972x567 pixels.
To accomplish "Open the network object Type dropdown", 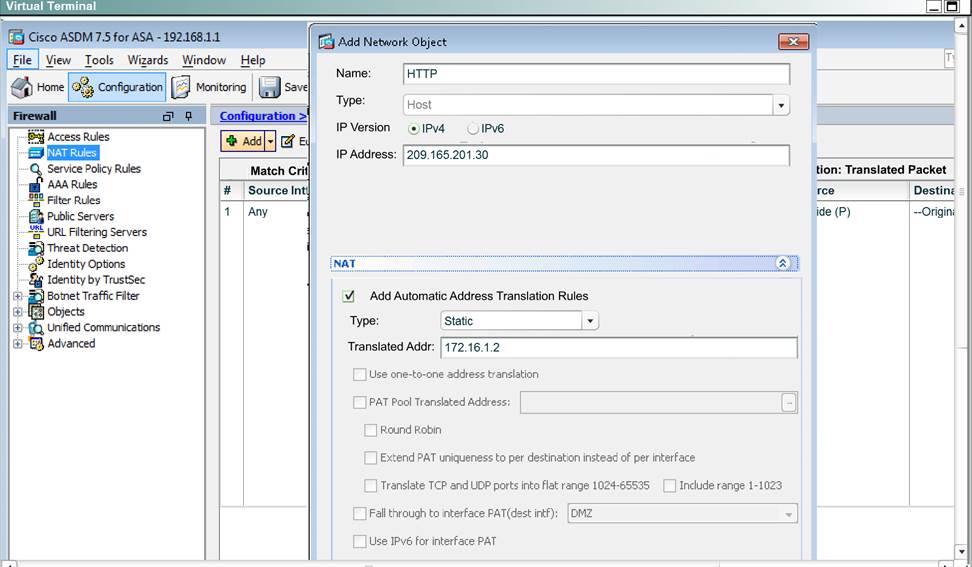I will coord(781,105).
